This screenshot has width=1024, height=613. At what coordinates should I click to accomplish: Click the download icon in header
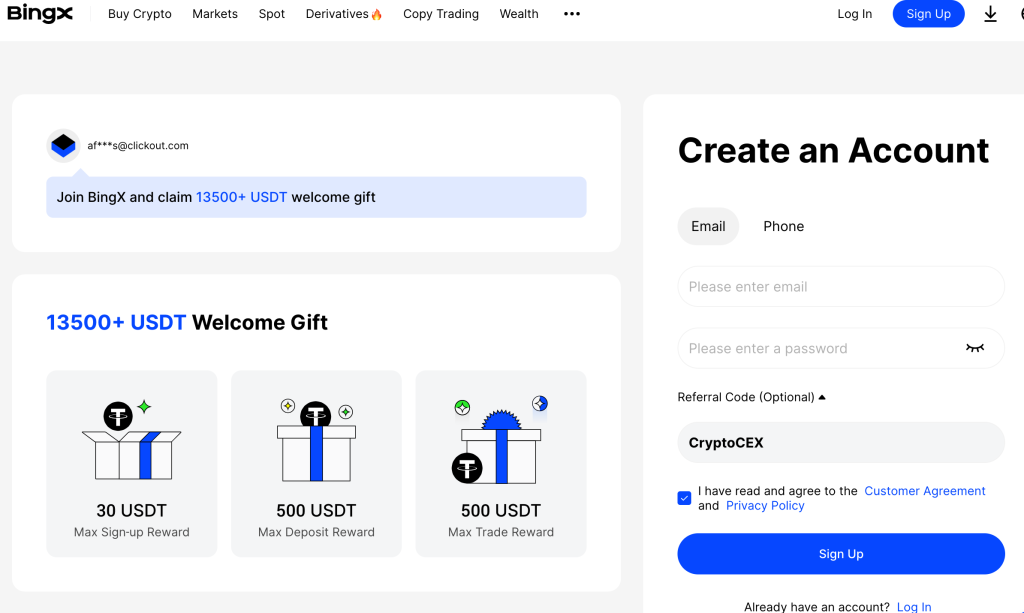tap(990, 14)
